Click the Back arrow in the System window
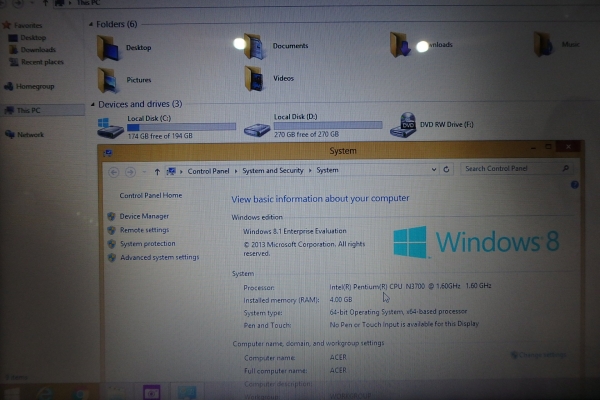Image resolution: width=600 pixels, height=400 pixels. (x=114, y=172)
